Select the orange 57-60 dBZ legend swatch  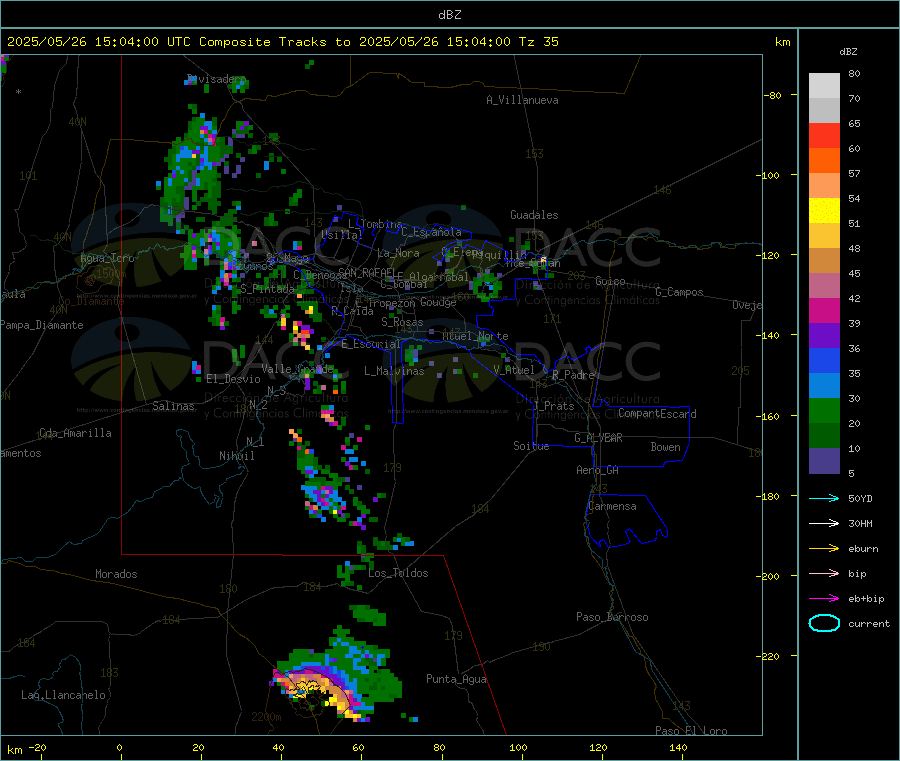[x=824, y=161]
